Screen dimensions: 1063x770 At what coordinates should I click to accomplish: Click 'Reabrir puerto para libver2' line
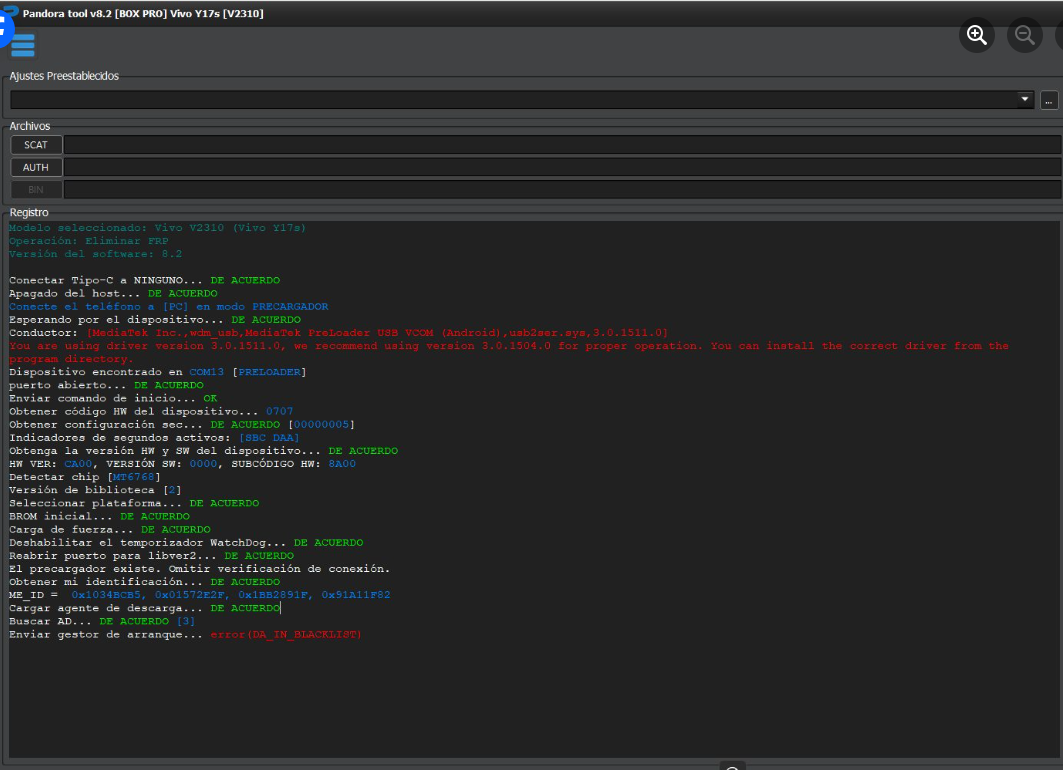(x=151, y=556)
